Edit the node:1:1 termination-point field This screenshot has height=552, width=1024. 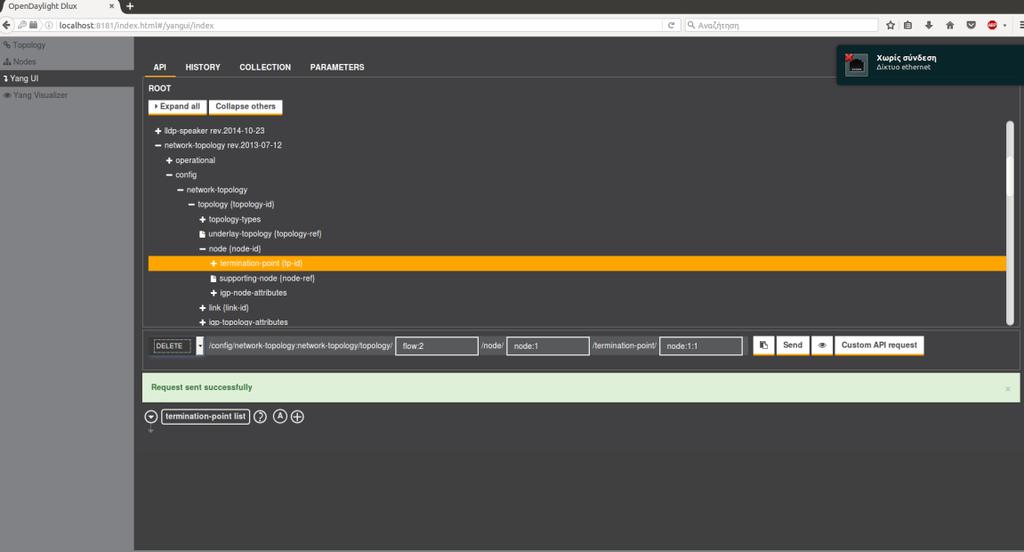coord(700,346)
